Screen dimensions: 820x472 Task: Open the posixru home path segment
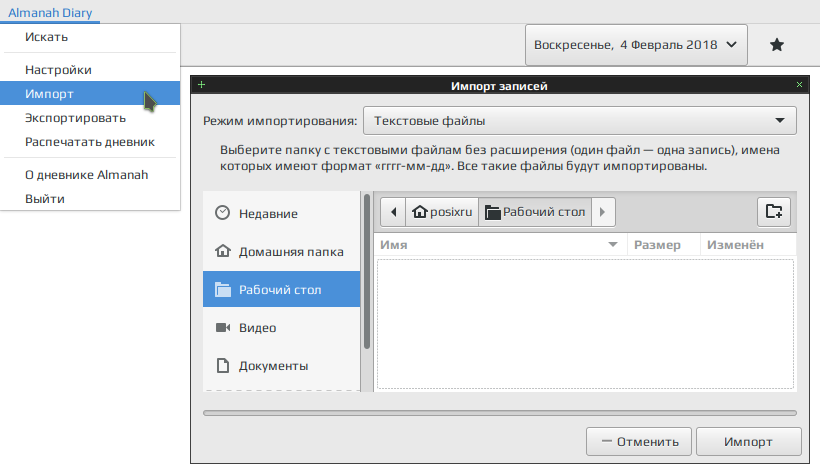pos(442,212)
